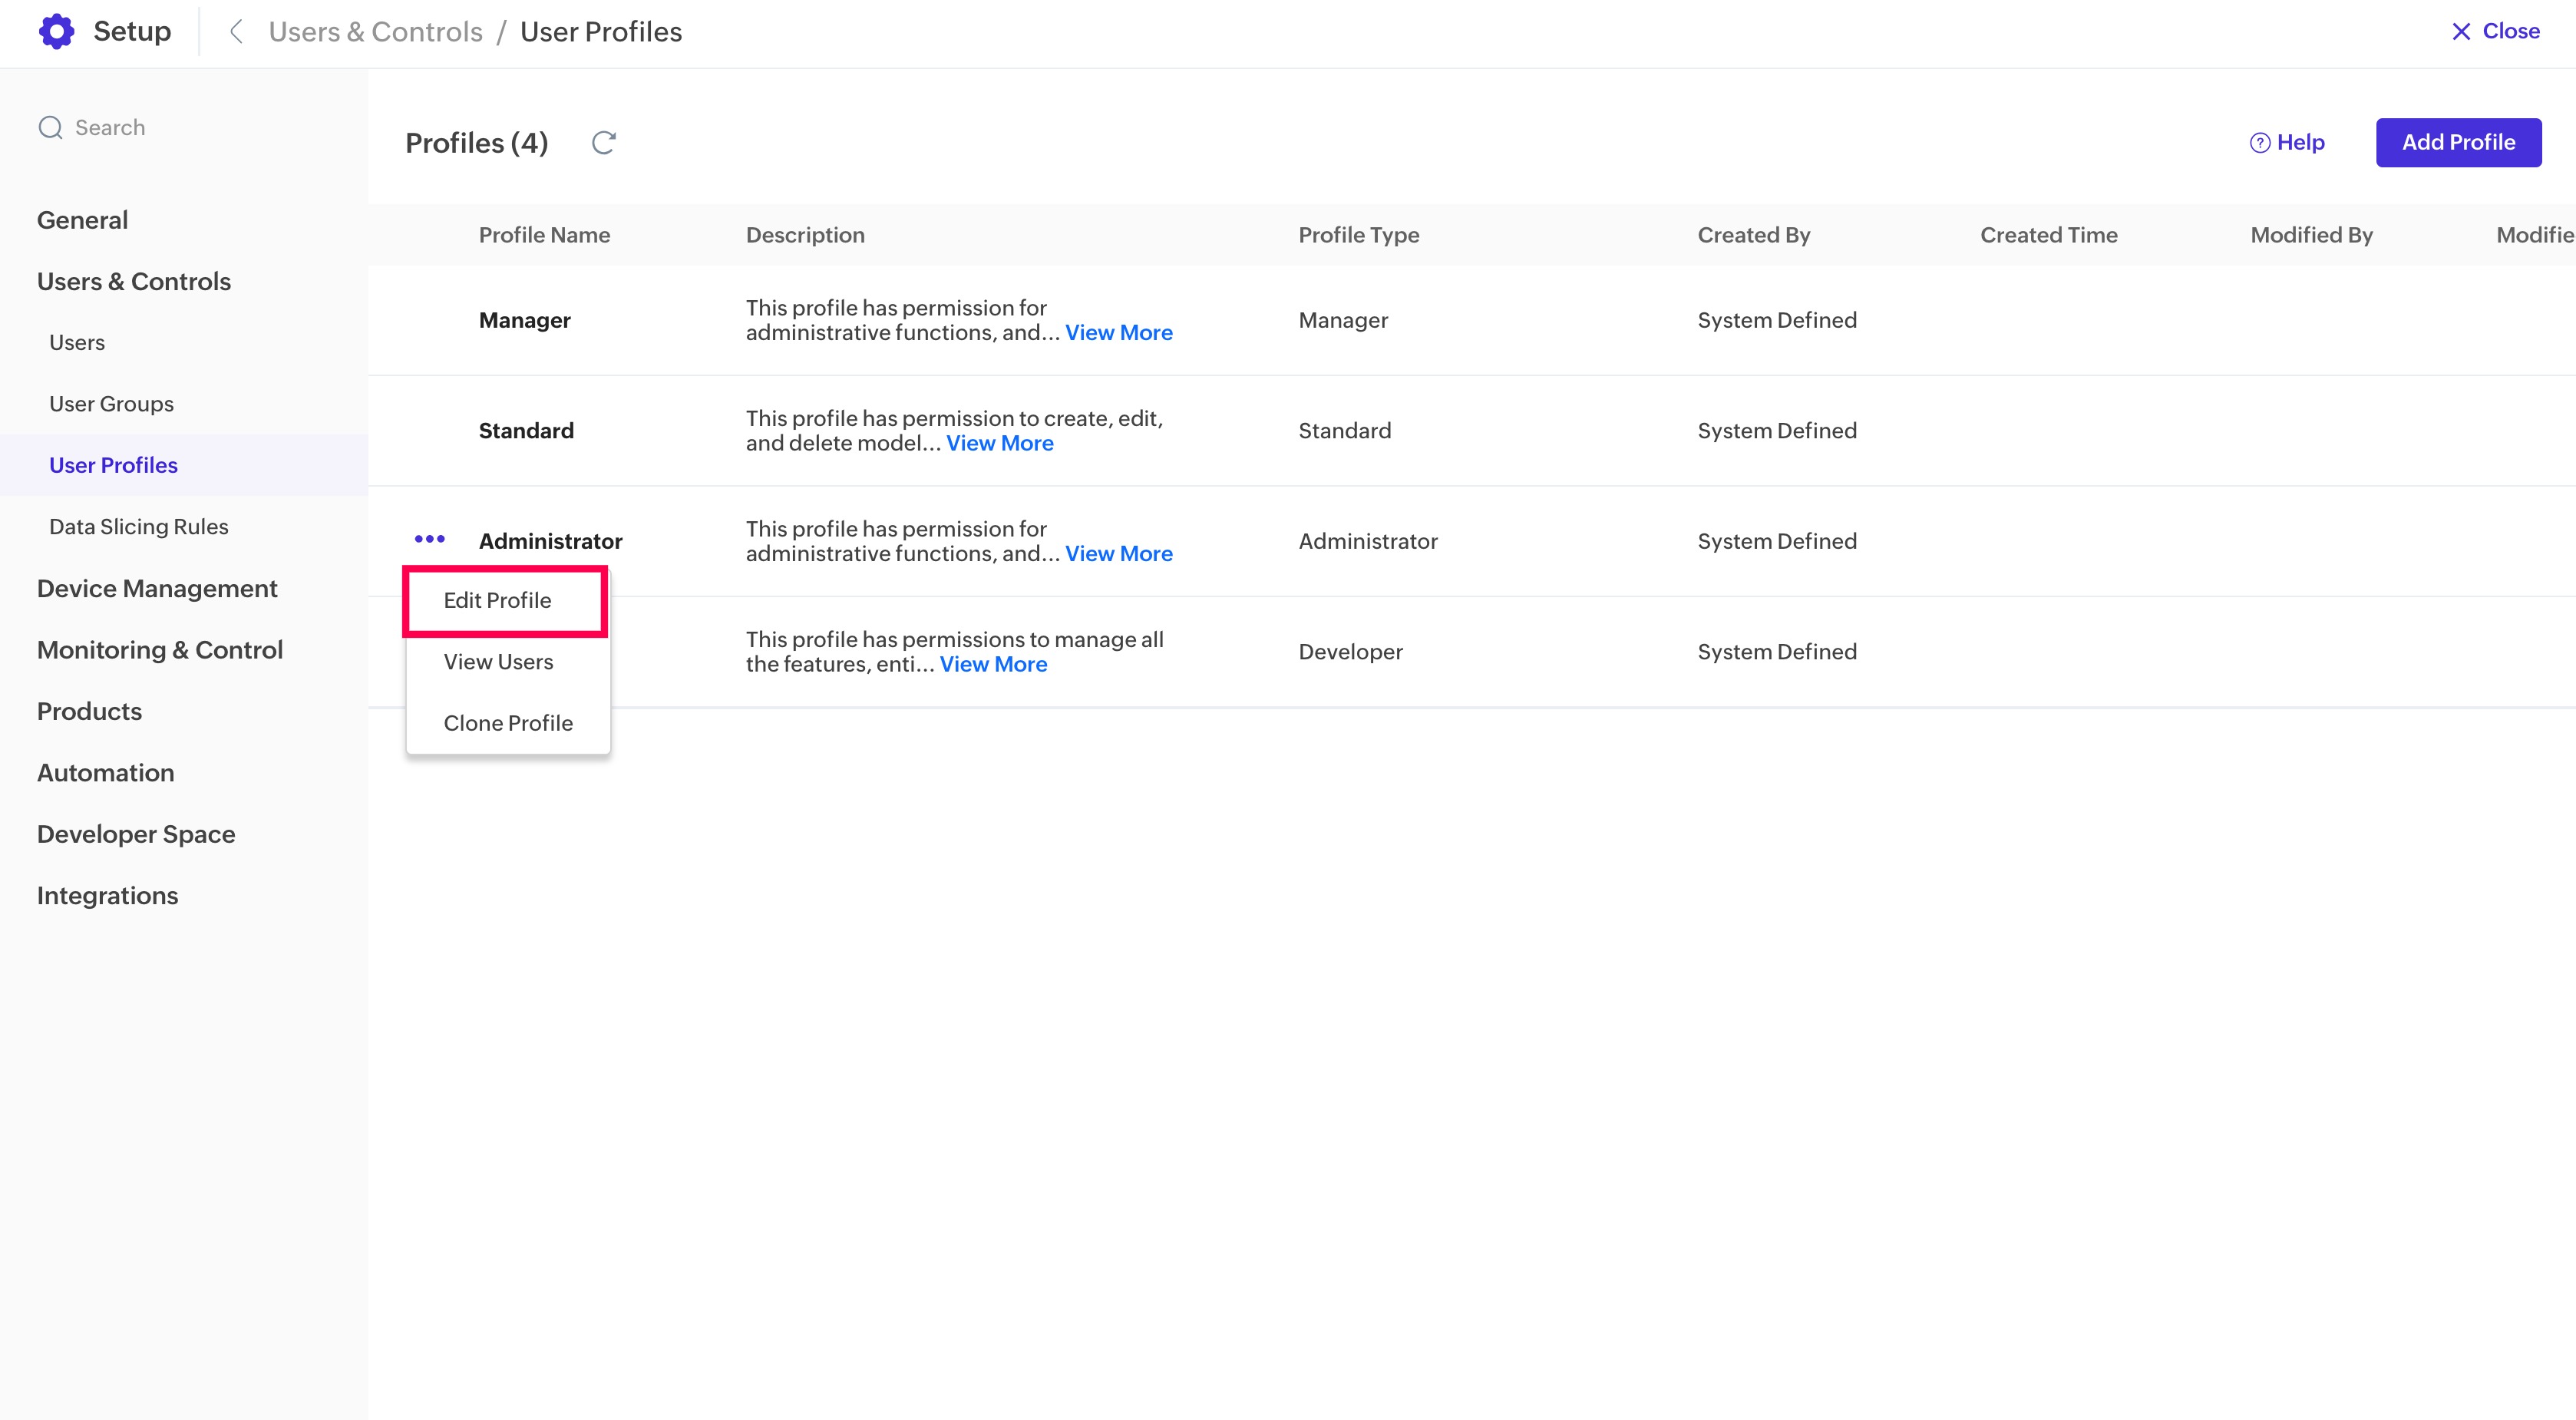
Task: Open Administrator row three-dots menu
Action: [x=429, y=540]
